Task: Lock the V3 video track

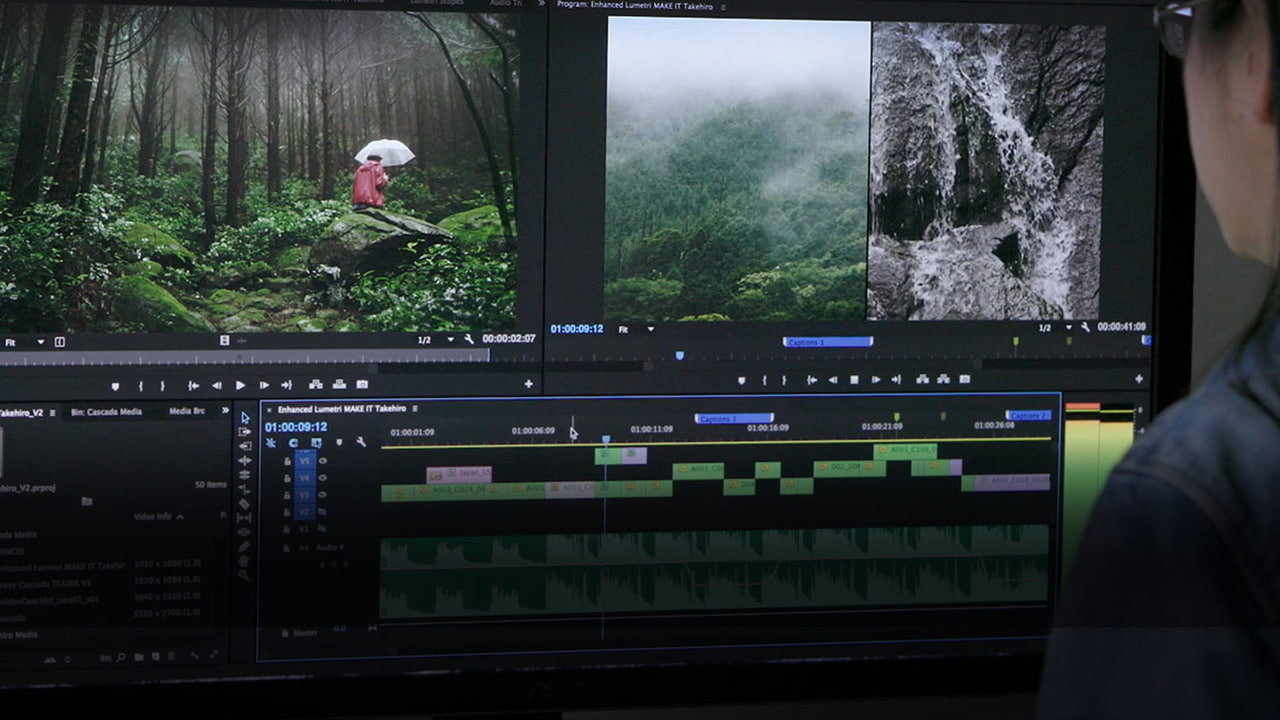Action: (288, 493)
